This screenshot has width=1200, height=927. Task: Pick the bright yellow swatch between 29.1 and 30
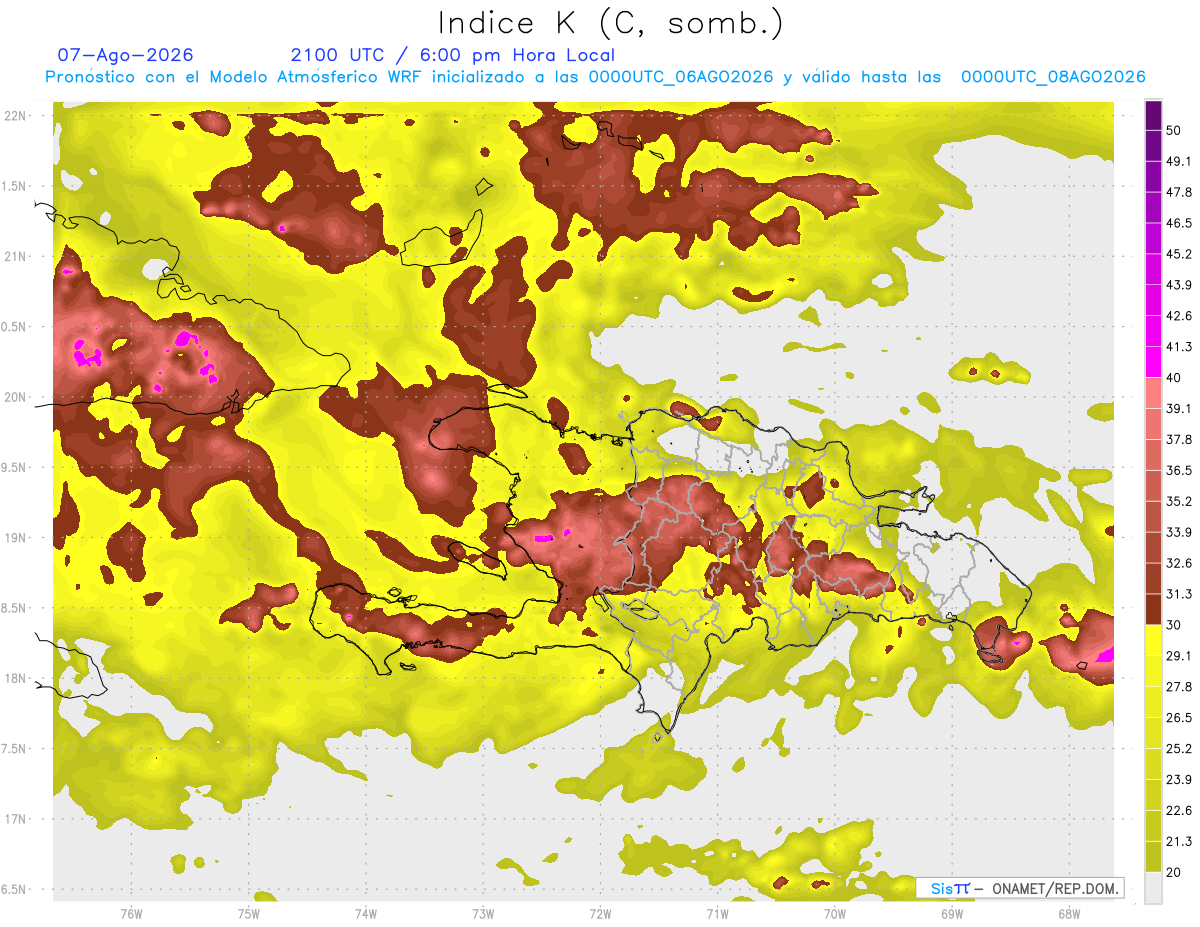tap(1154, 640)
